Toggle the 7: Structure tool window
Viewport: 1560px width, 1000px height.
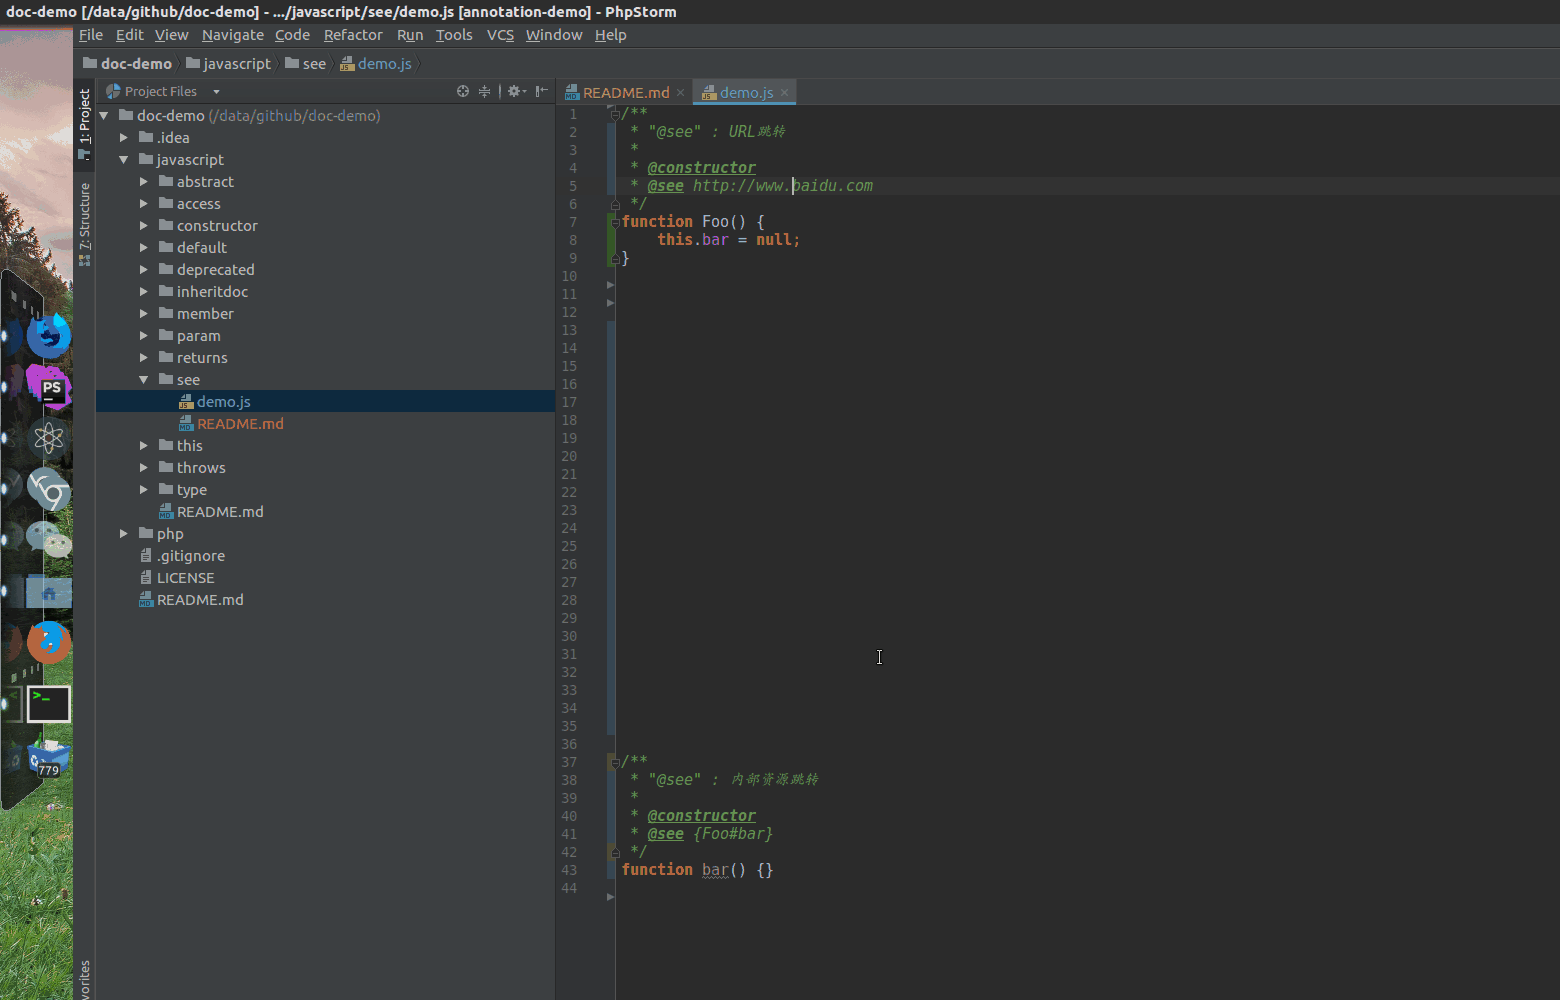pos(85,224)
